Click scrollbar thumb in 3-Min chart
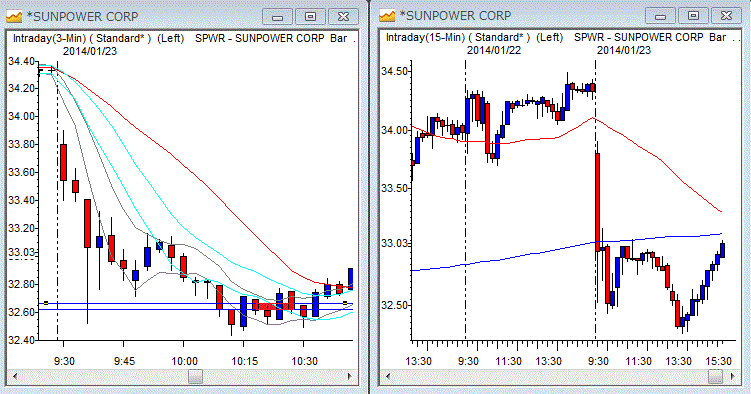Screen dimensions: 751x394 [x=195, y=377]
